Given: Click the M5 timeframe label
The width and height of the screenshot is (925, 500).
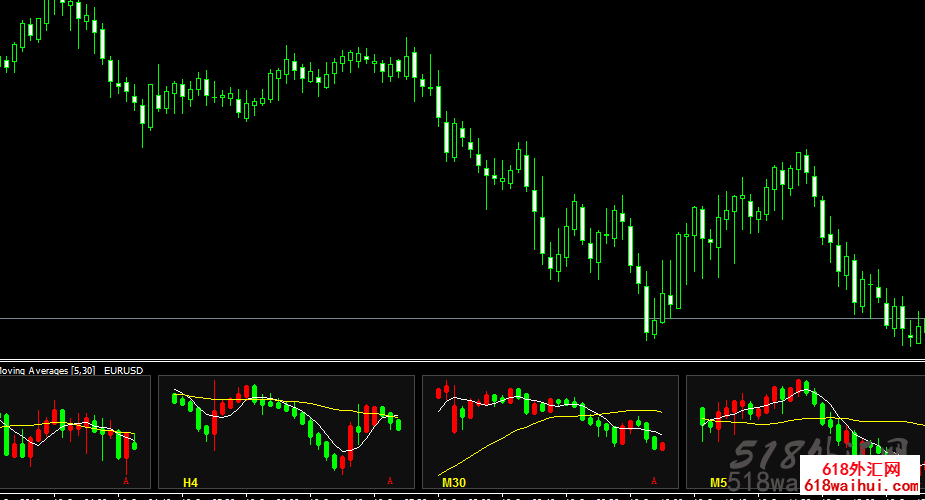Looking at the screenshot, I should 718,483.
